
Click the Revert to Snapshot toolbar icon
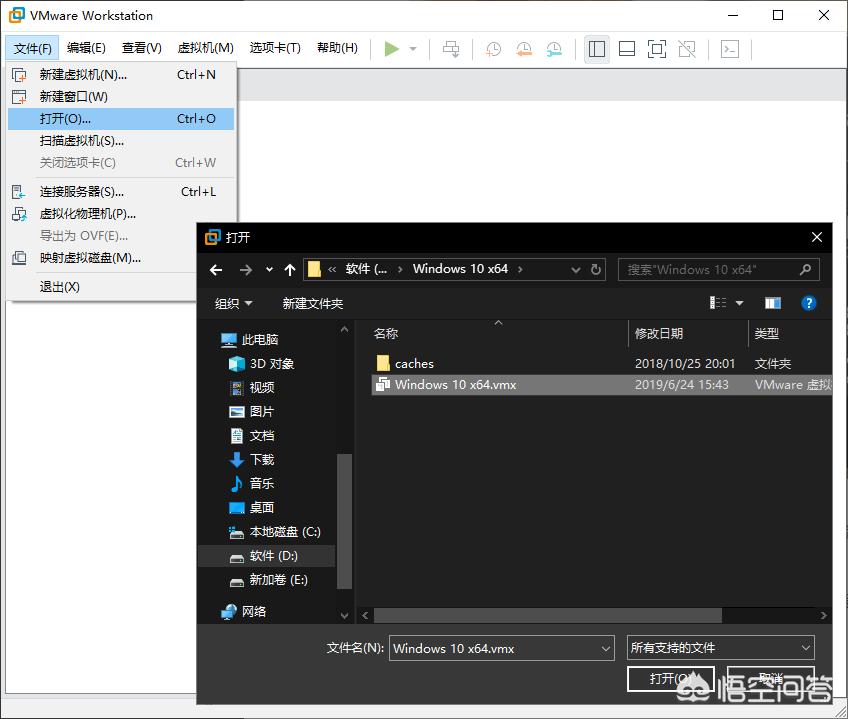tap(524, 49)
